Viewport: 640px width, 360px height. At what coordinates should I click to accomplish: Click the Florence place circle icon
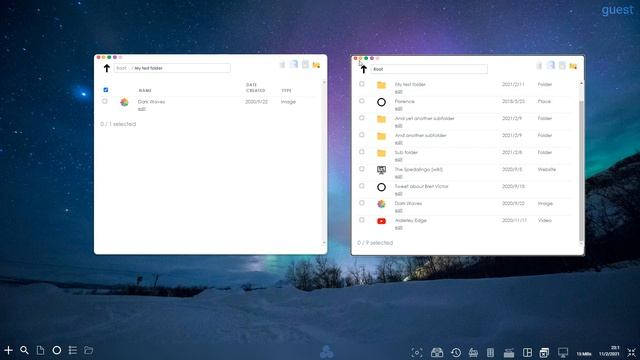[381, 102]
